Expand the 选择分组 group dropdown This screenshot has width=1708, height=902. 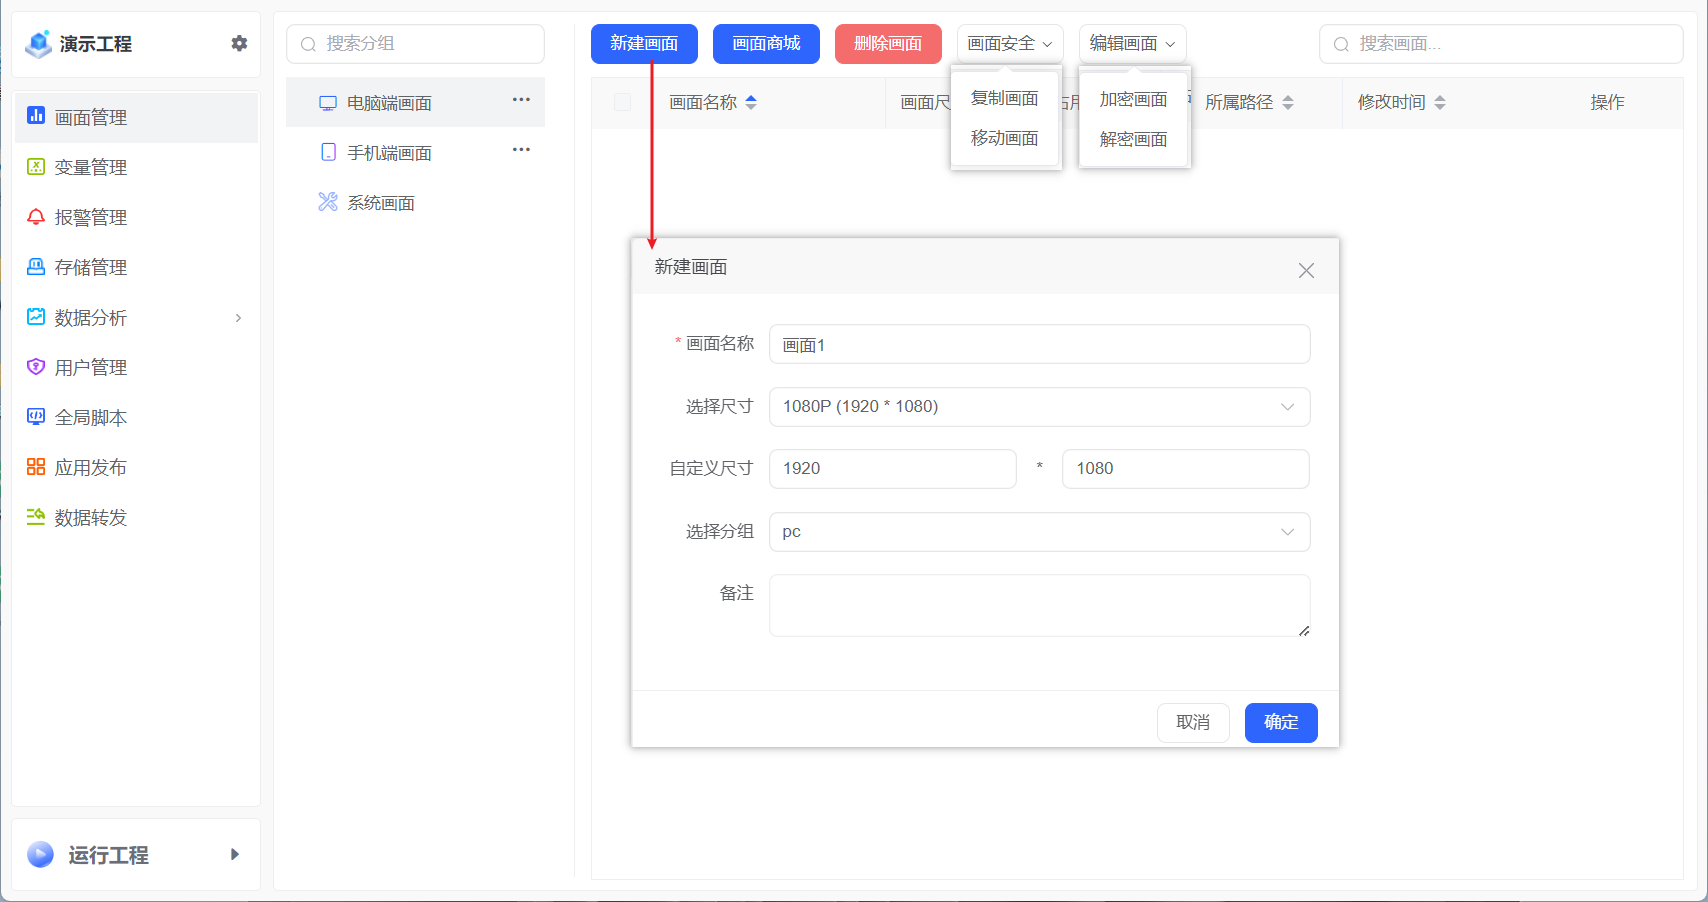(1288, 531)
